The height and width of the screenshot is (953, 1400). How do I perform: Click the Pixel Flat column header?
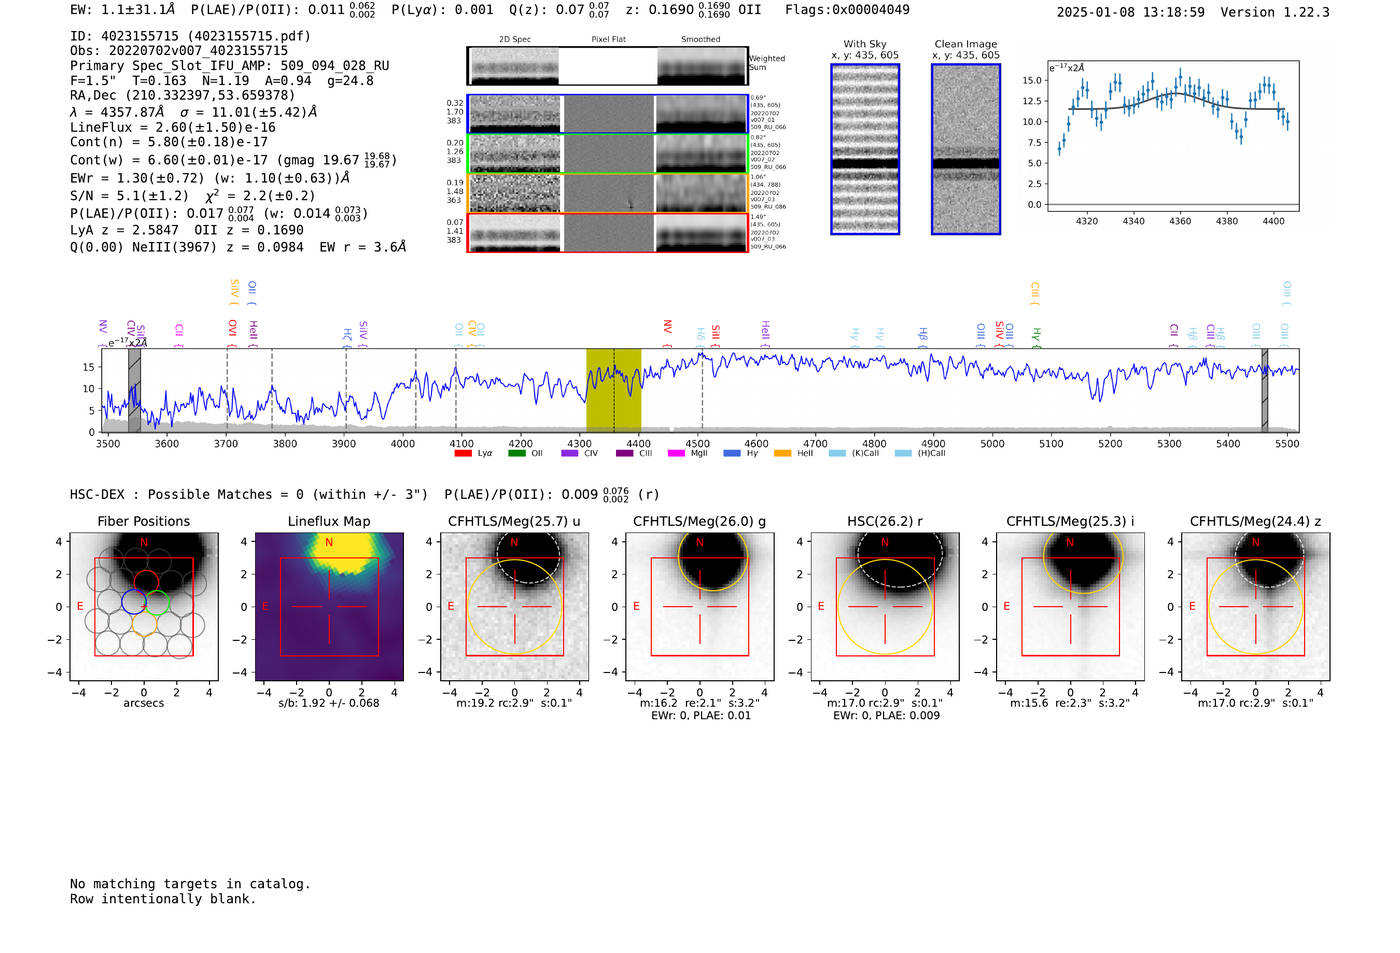click(608, 40)
